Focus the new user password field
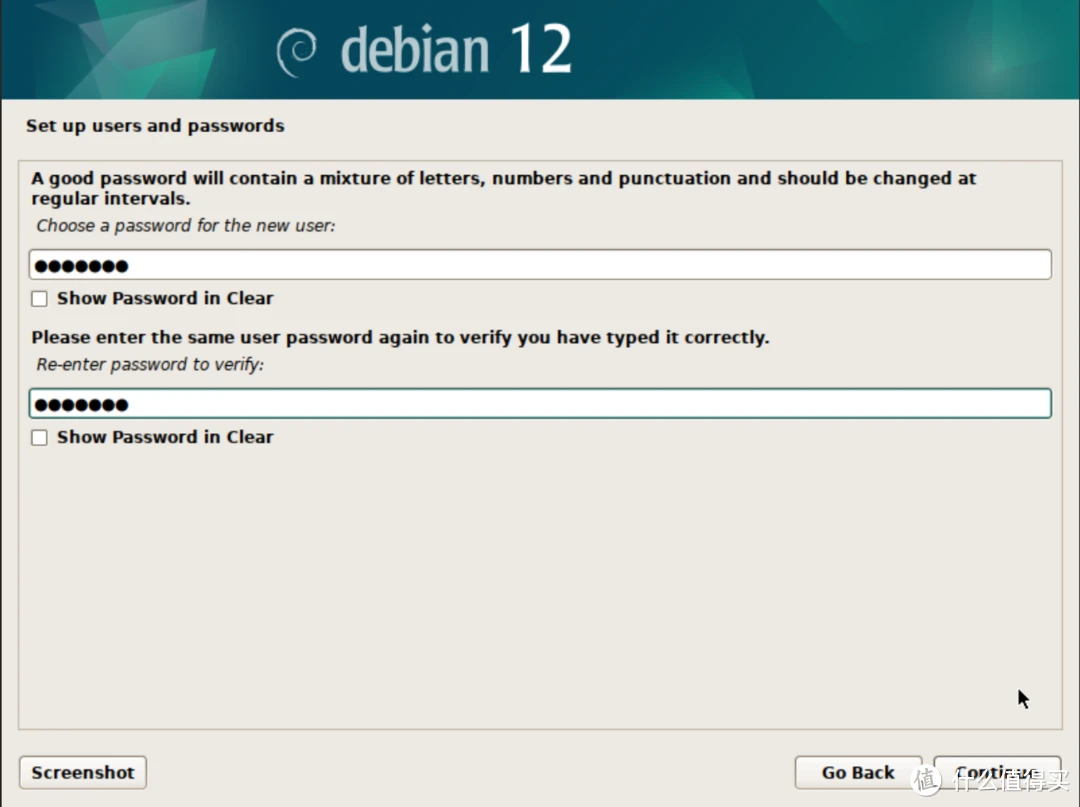This screenshot has height=807, width=1080. click(x=540, y=265)
